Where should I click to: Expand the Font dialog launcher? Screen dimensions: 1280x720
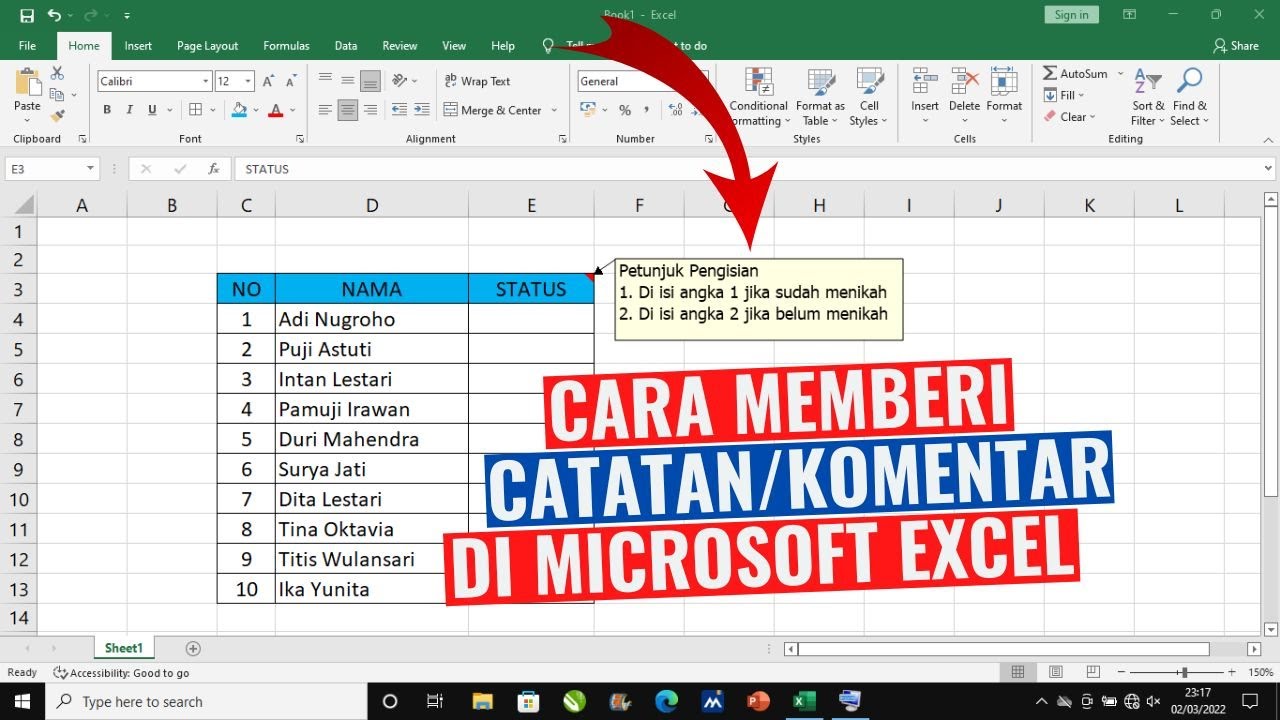click(300, 139)
